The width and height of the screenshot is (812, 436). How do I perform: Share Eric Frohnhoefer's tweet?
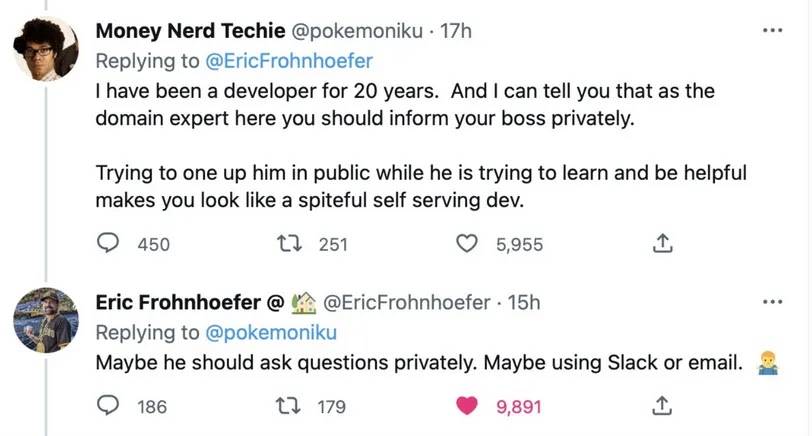tap(660, 405)
